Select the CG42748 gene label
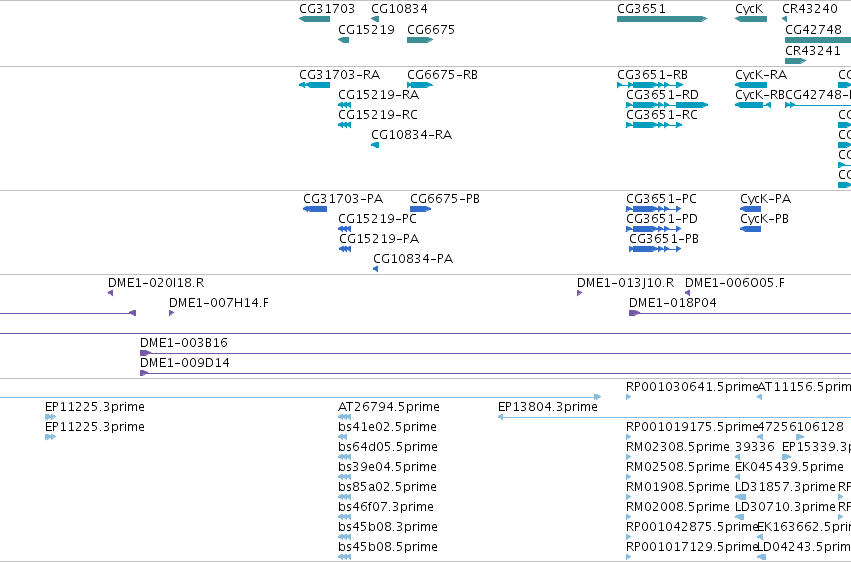Screen dimensions: 851x562 (x=814, y=30)
